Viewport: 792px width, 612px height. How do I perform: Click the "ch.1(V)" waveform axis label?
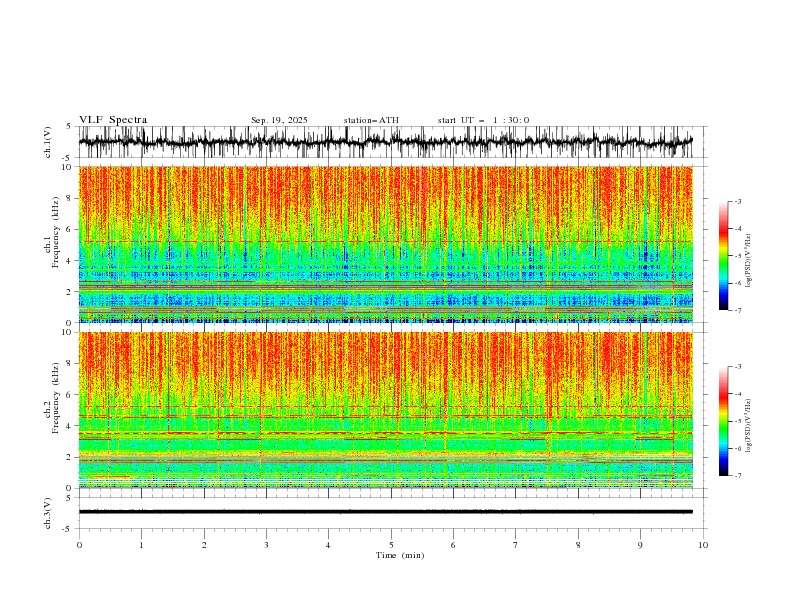[x=48, y=142]
